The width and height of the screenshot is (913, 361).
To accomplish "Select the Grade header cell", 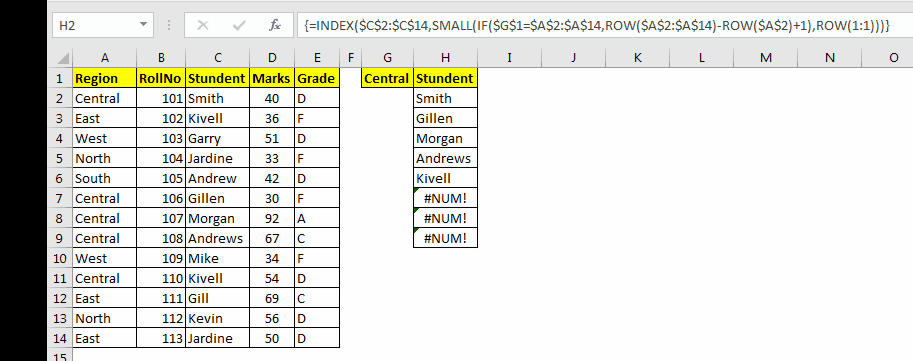I will (x=317, y=79).
